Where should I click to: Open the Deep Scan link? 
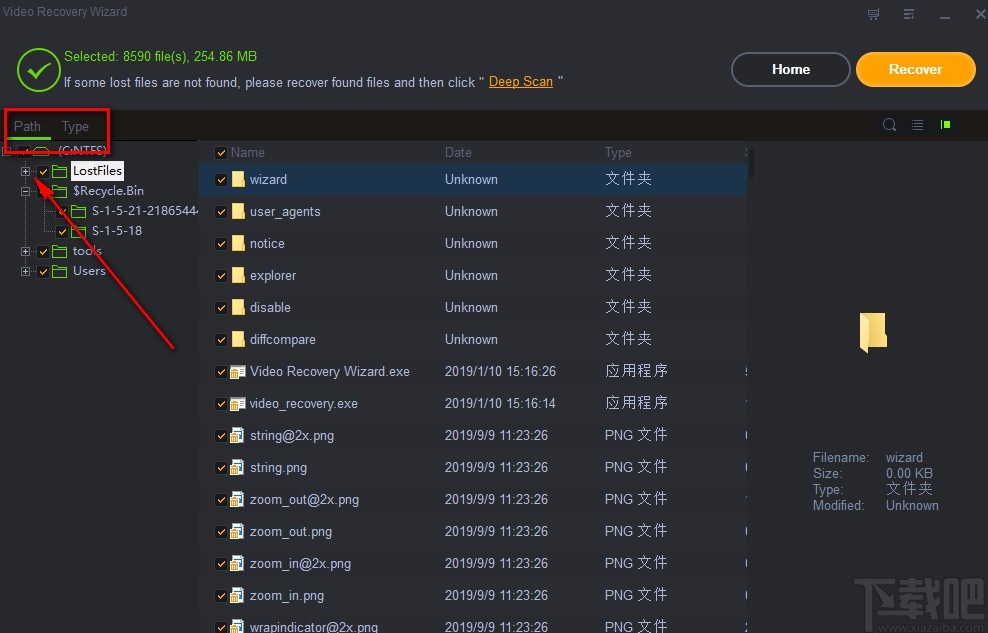[x=520, y=82]
